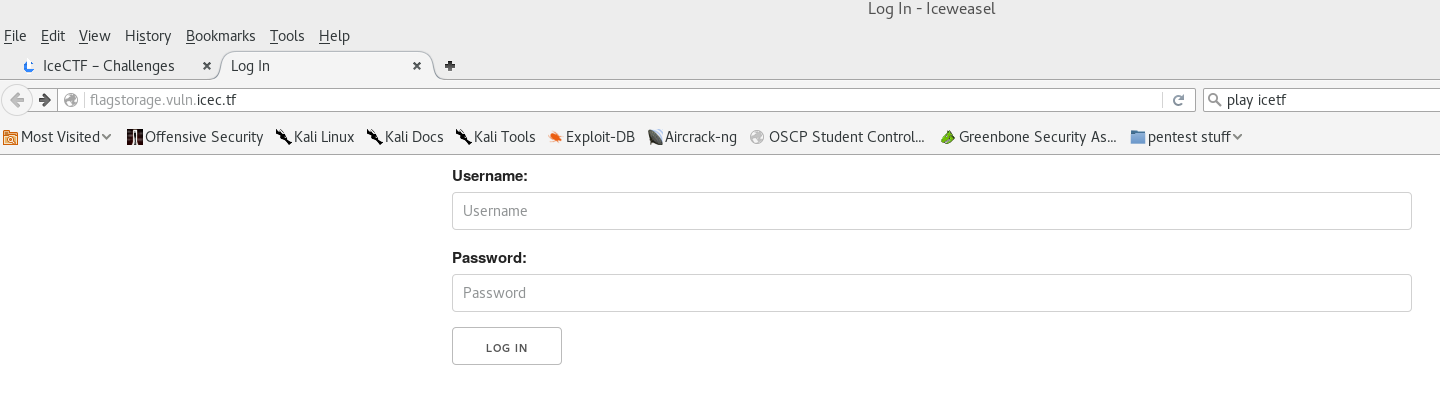Open the History menu
Image resolution: width=1440 pixels, height=395 pixels.
pyautogui.click(x=148, y=36)
